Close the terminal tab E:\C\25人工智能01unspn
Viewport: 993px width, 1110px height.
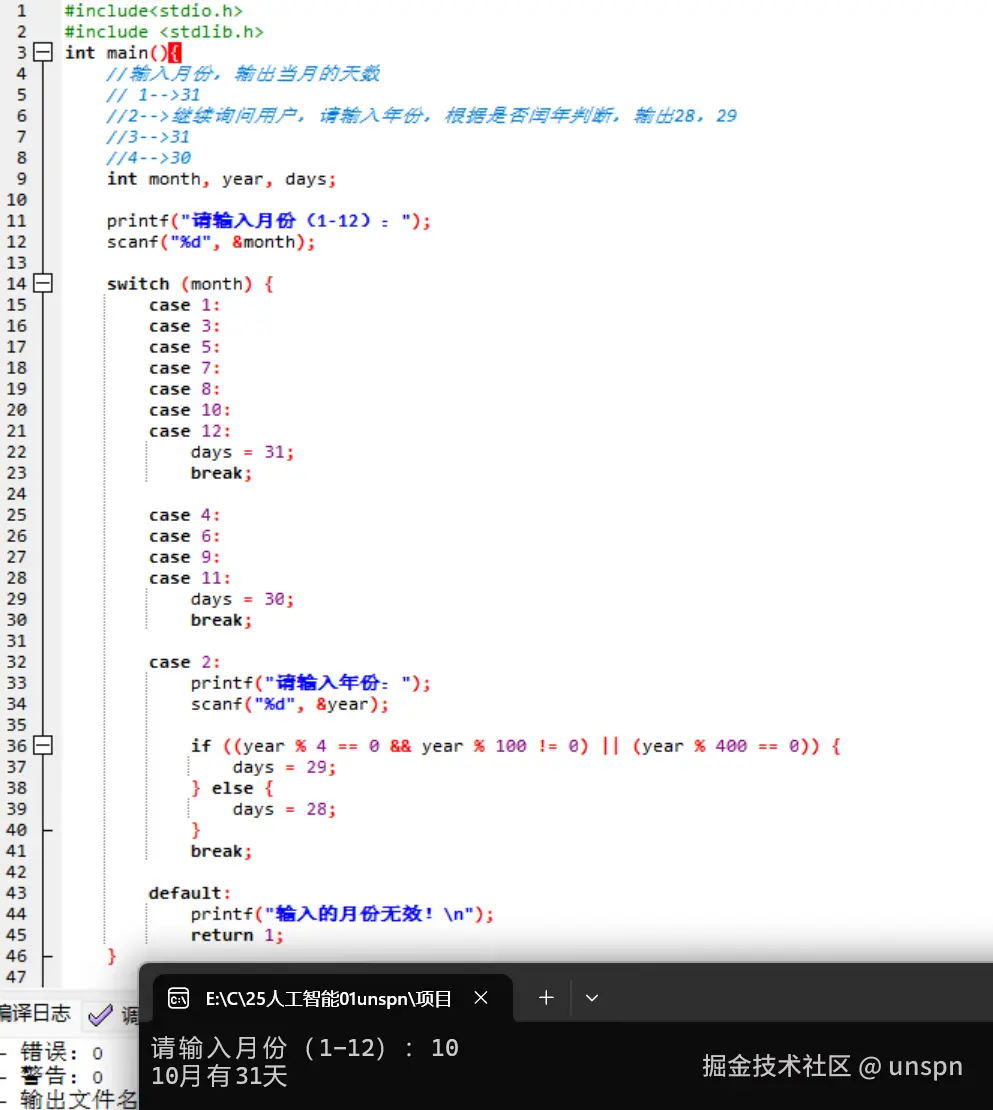click(481, 998)
